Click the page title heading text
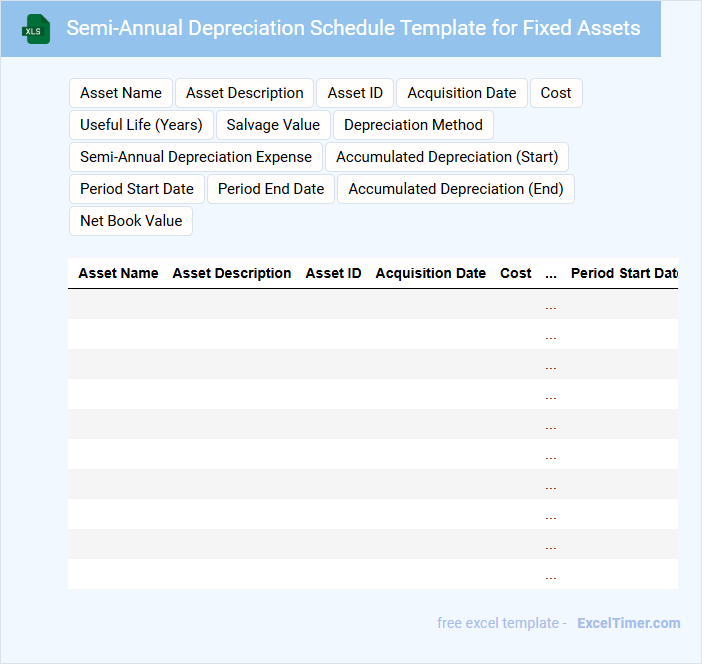 [x=353, y=28]
